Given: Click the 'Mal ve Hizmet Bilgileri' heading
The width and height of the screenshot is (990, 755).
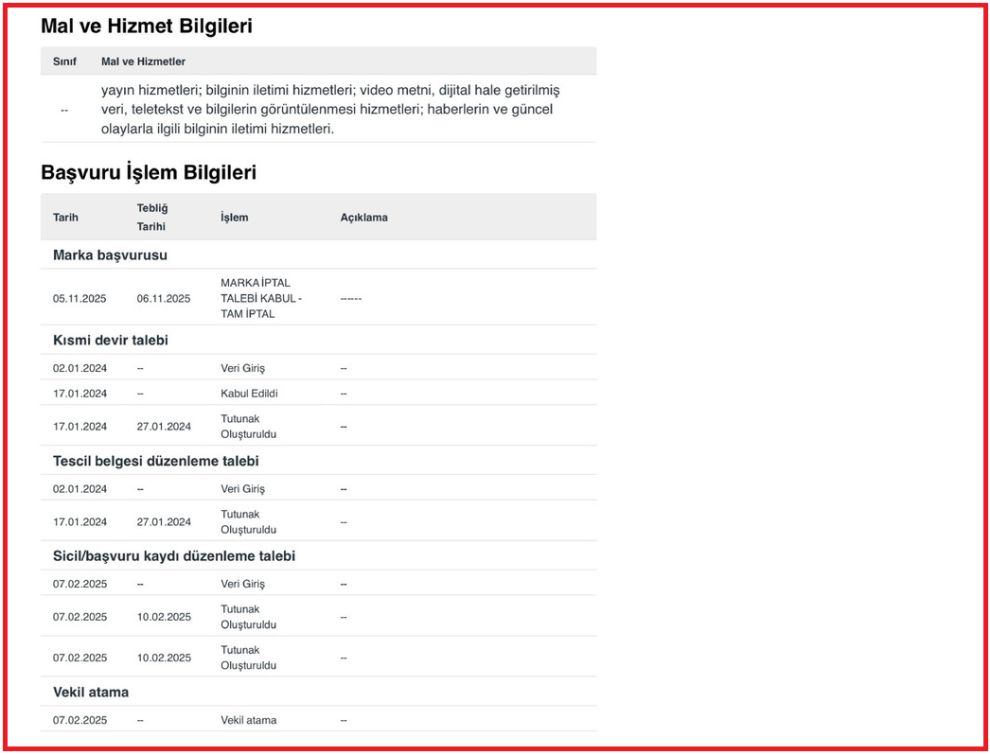Looking at the screenshot, I should [x=146, y=27].
